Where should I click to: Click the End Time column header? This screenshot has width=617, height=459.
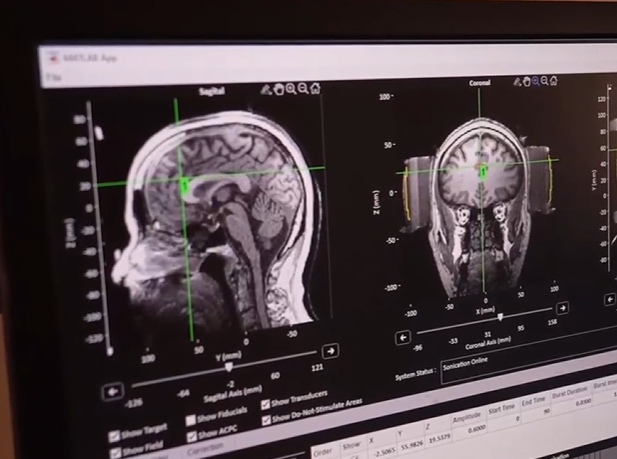(534, 401)
